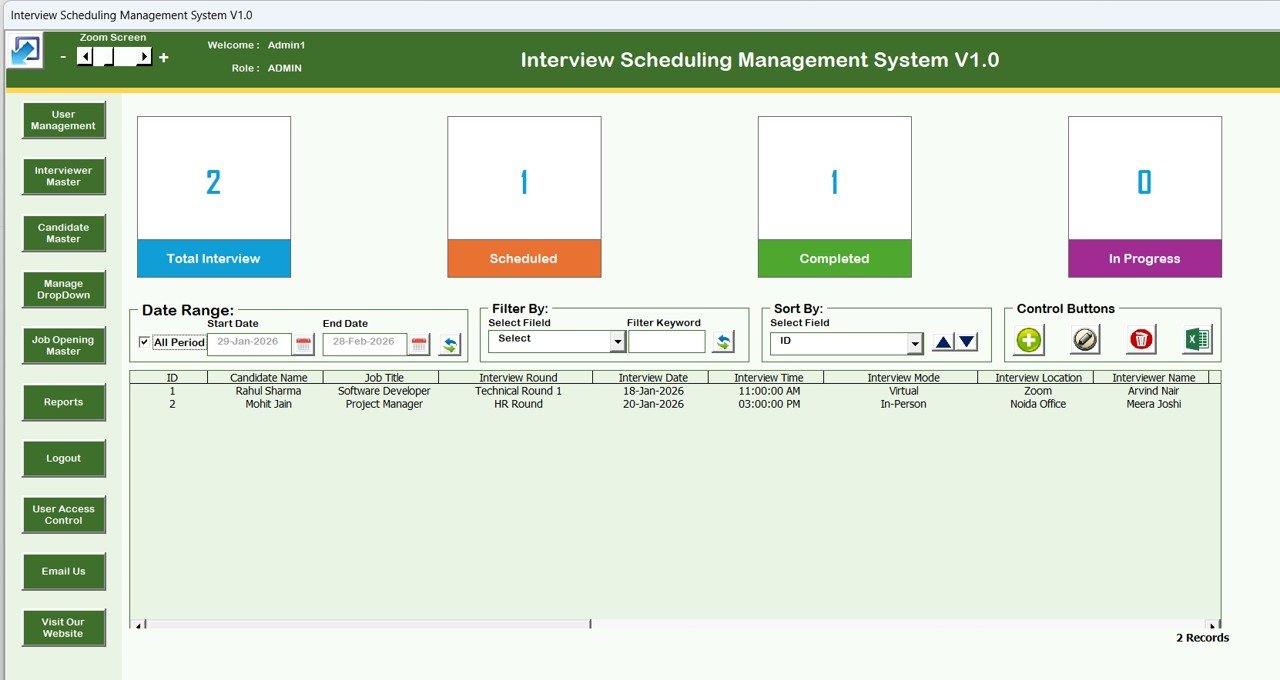
Task: Click the blue arrow icon at top left
Action: tap(24, 49)
